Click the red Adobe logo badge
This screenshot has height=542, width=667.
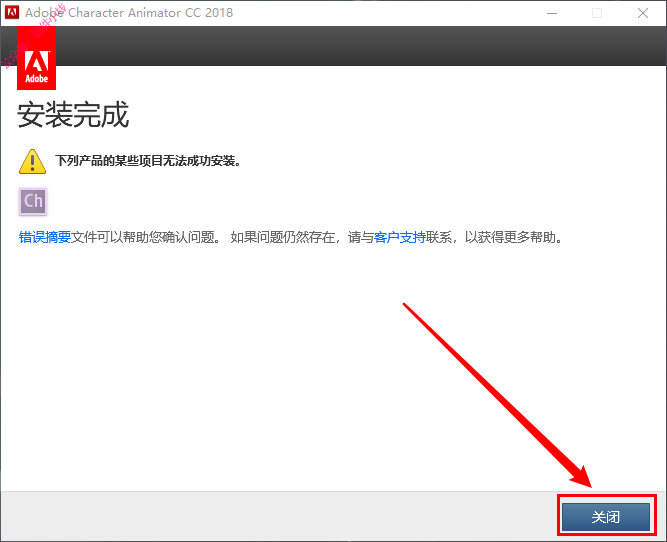tap(37, 58)
